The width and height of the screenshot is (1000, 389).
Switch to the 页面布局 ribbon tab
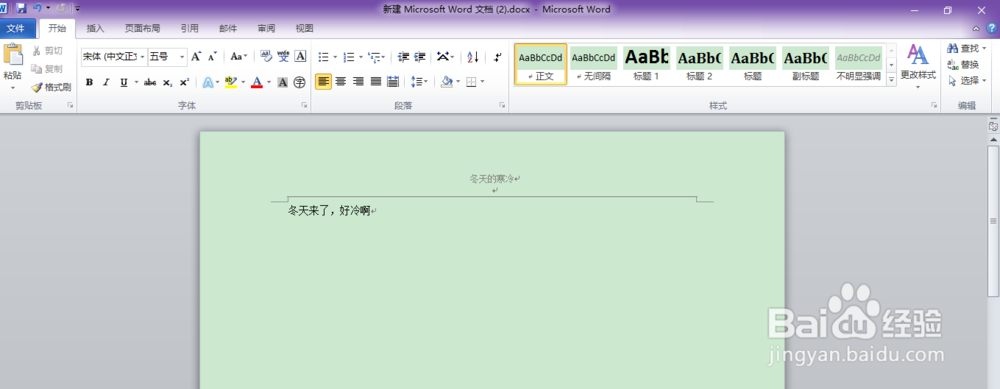[x=142, y=29]
